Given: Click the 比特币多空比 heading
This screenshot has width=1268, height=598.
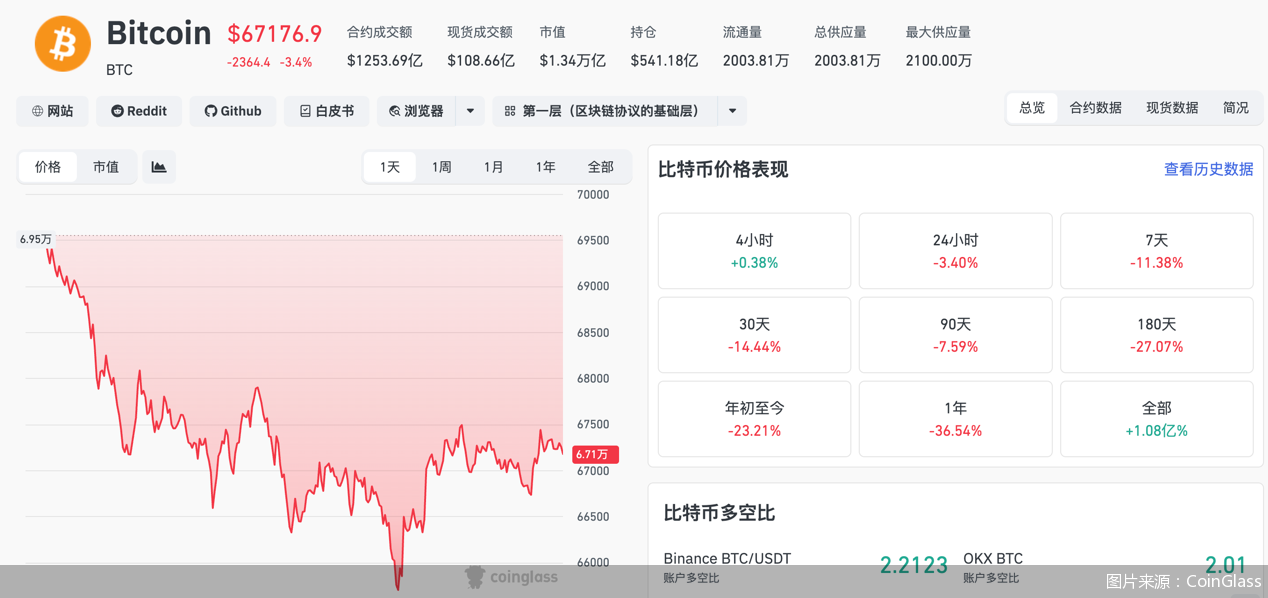Looking at the screenshot, I should tap(720, 513).
